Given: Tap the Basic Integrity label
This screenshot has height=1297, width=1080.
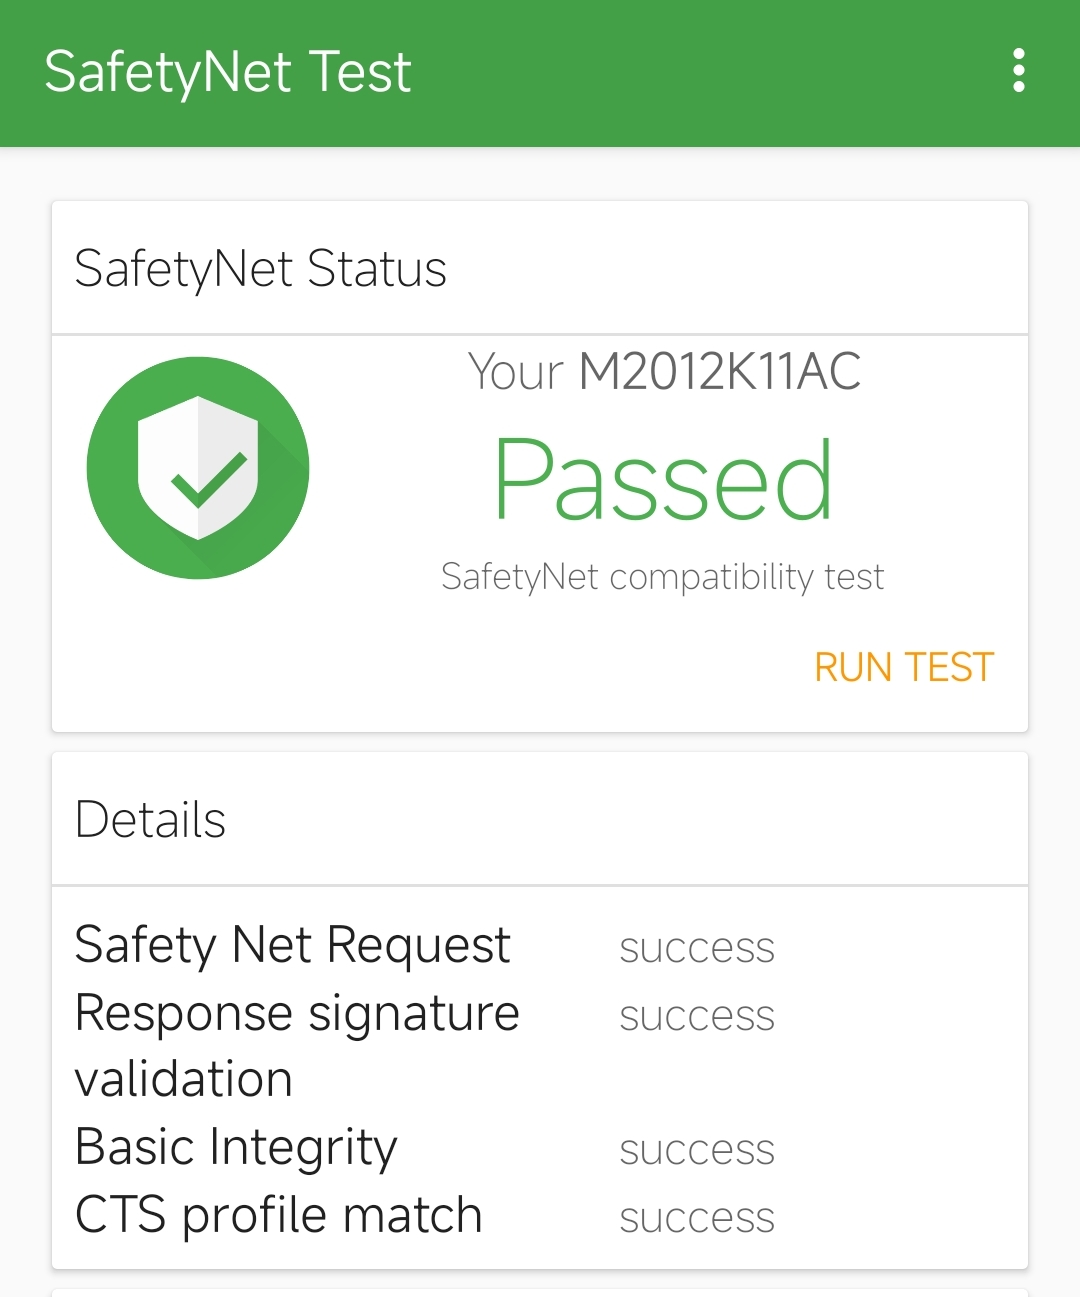Looking at the screenshot, I should [236, 1147].
